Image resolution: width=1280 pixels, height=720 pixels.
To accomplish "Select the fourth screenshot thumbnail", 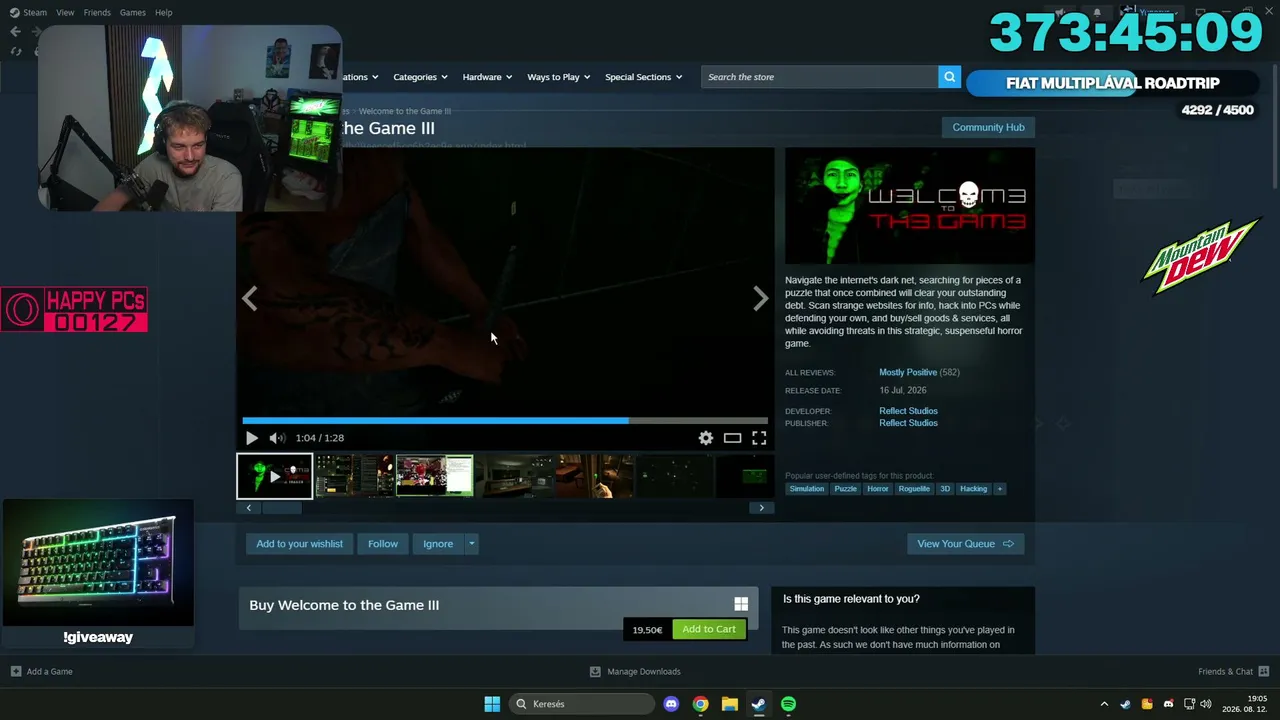I will pos(515,476).
